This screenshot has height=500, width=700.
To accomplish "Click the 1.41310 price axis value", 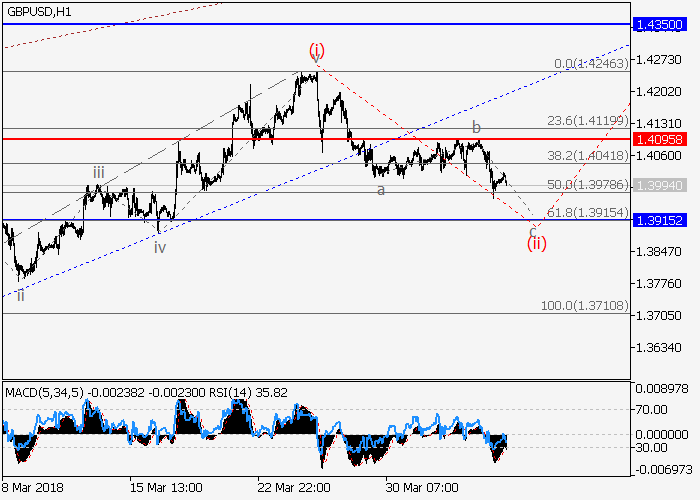I will coord(659,124).
